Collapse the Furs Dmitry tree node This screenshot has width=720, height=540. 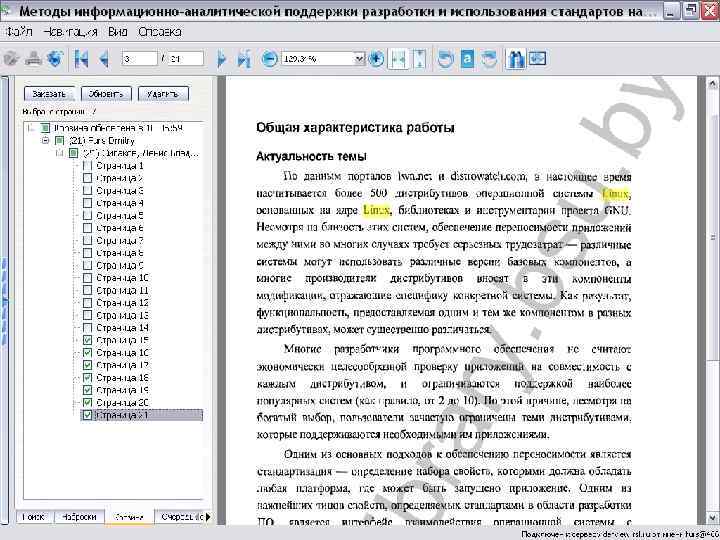pyautogui.click(x=45, y=141)
